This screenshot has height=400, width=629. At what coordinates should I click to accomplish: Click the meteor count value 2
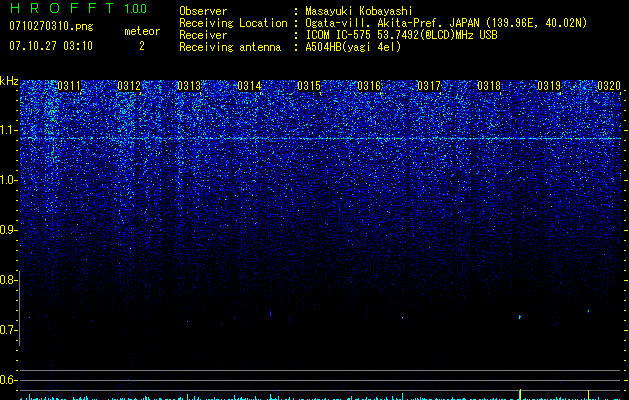tap(142, 46)
